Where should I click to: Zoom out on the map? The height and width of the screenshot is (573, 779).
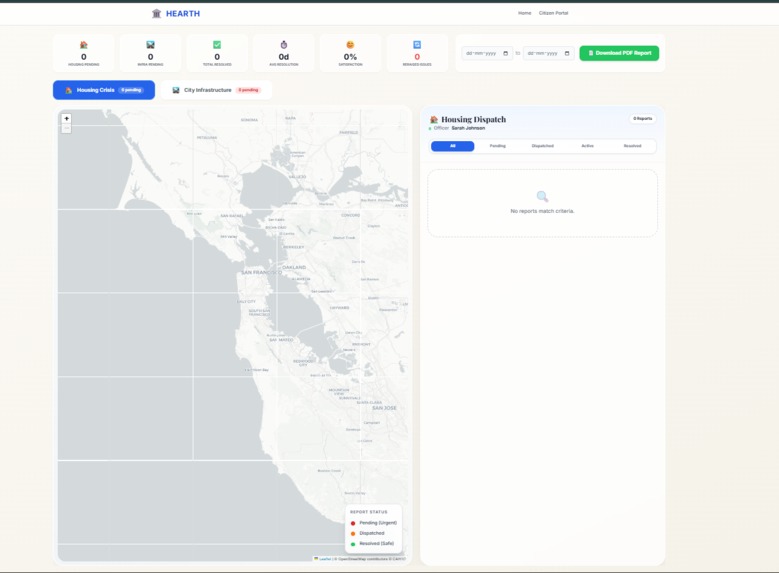coord(67,128)
